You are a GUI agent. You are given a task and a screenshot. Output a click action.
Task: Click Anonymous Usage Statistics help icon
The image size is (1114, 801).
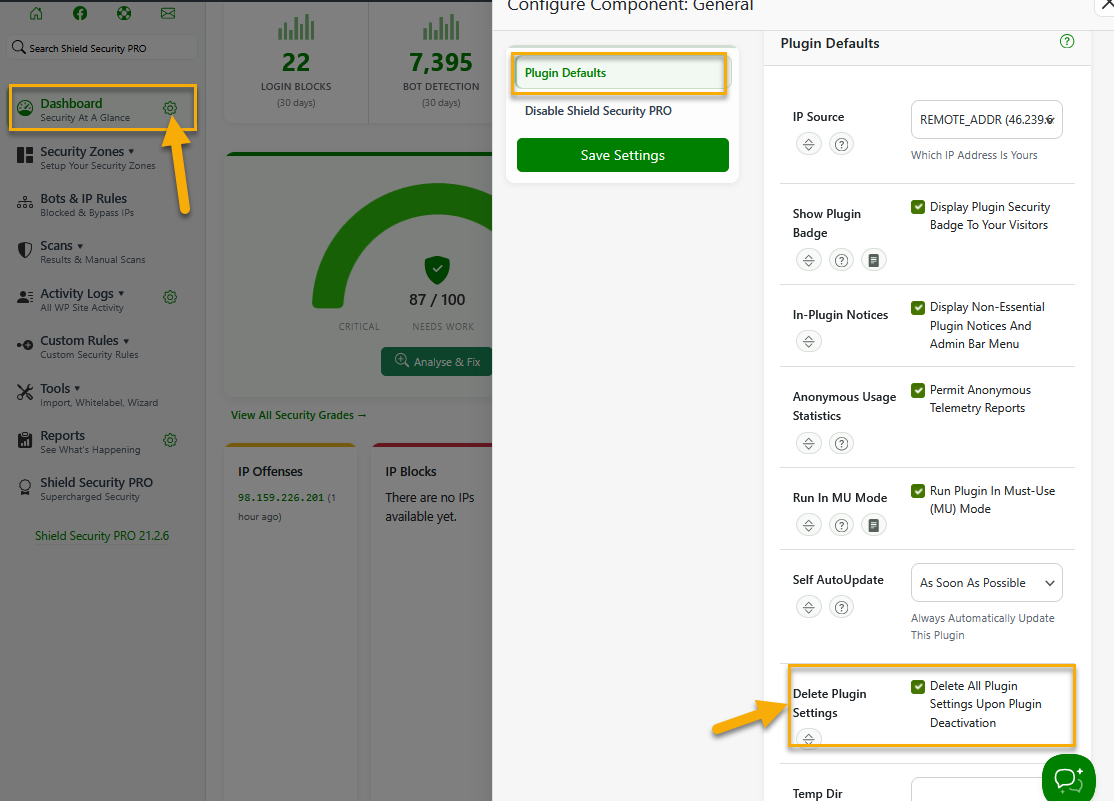coord(841,443)
